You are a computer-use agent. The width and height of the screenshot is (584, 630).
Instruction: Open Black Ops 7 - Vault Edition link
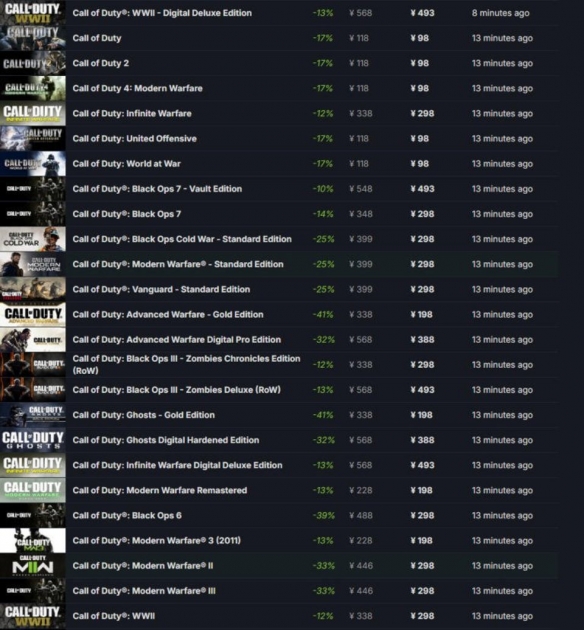tap(157, 189)
